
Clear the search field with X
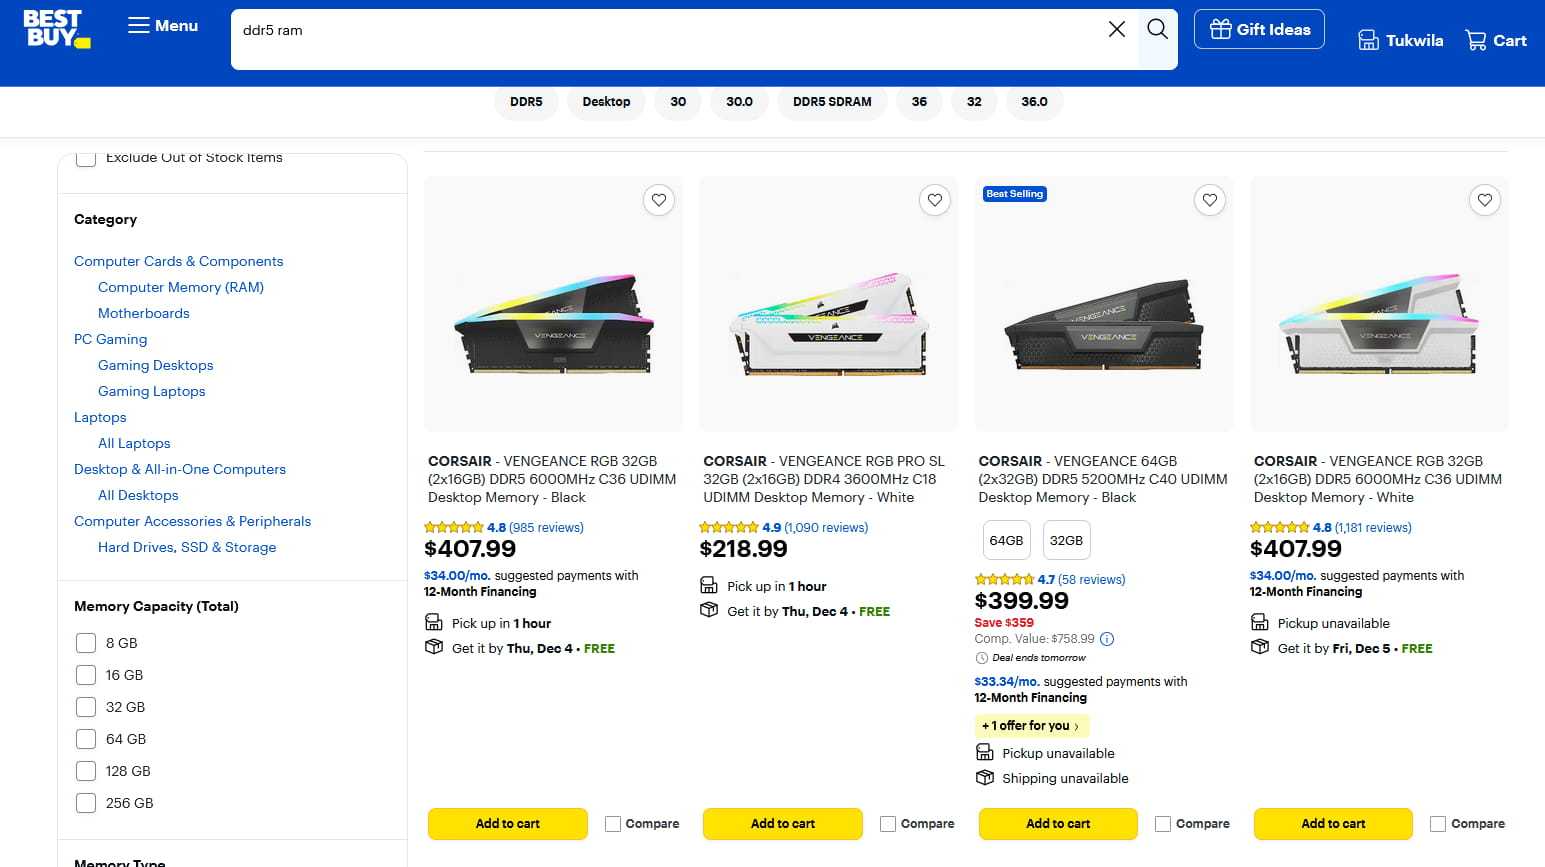coord(1117,30)
